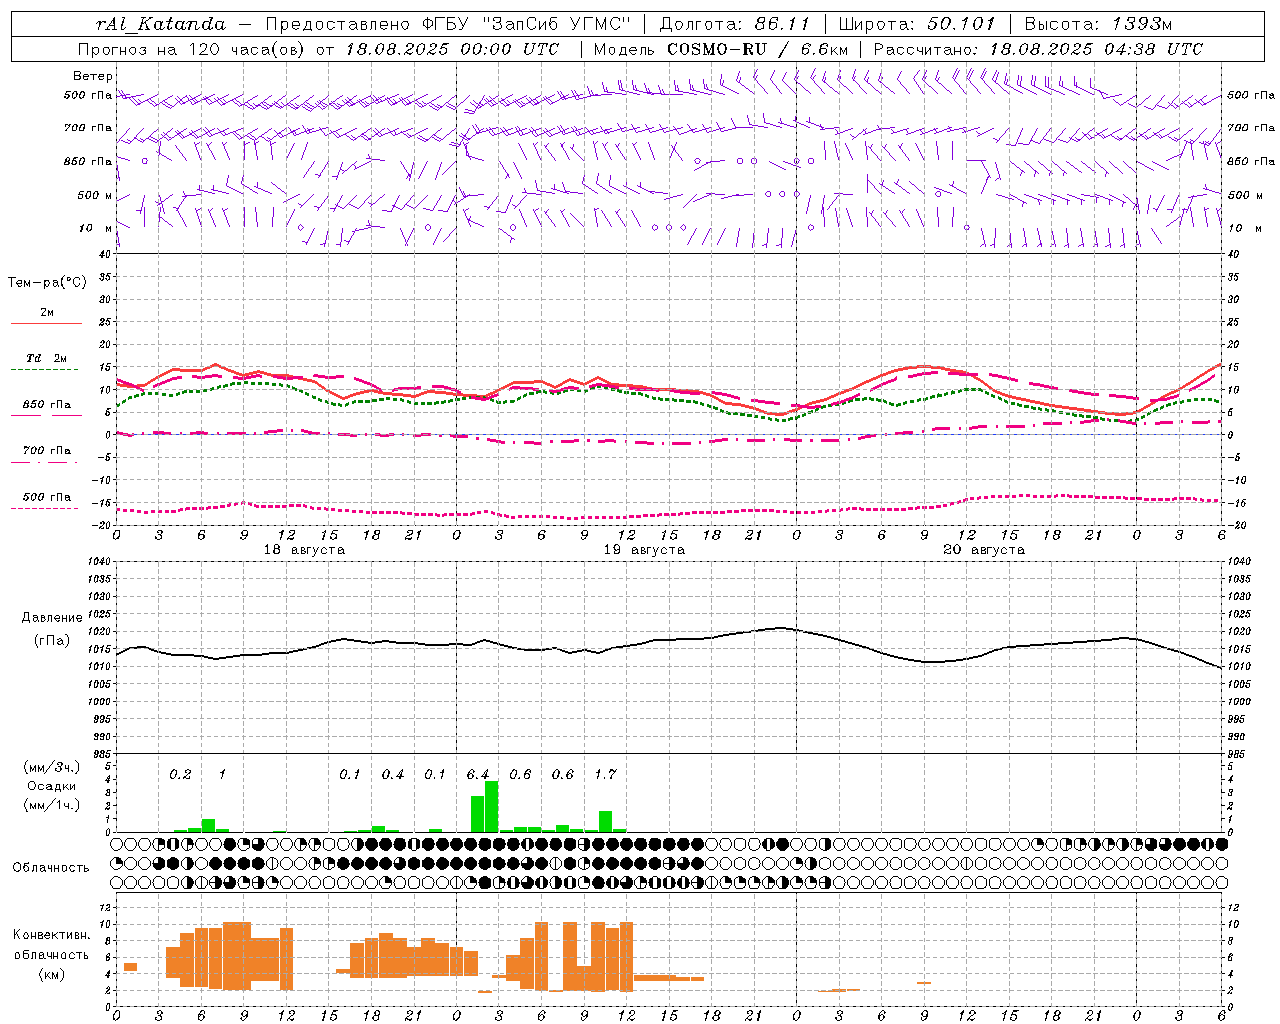Click the 2м legend label
Viewport: 1280px width, 1024px height.
coord(47,312)
